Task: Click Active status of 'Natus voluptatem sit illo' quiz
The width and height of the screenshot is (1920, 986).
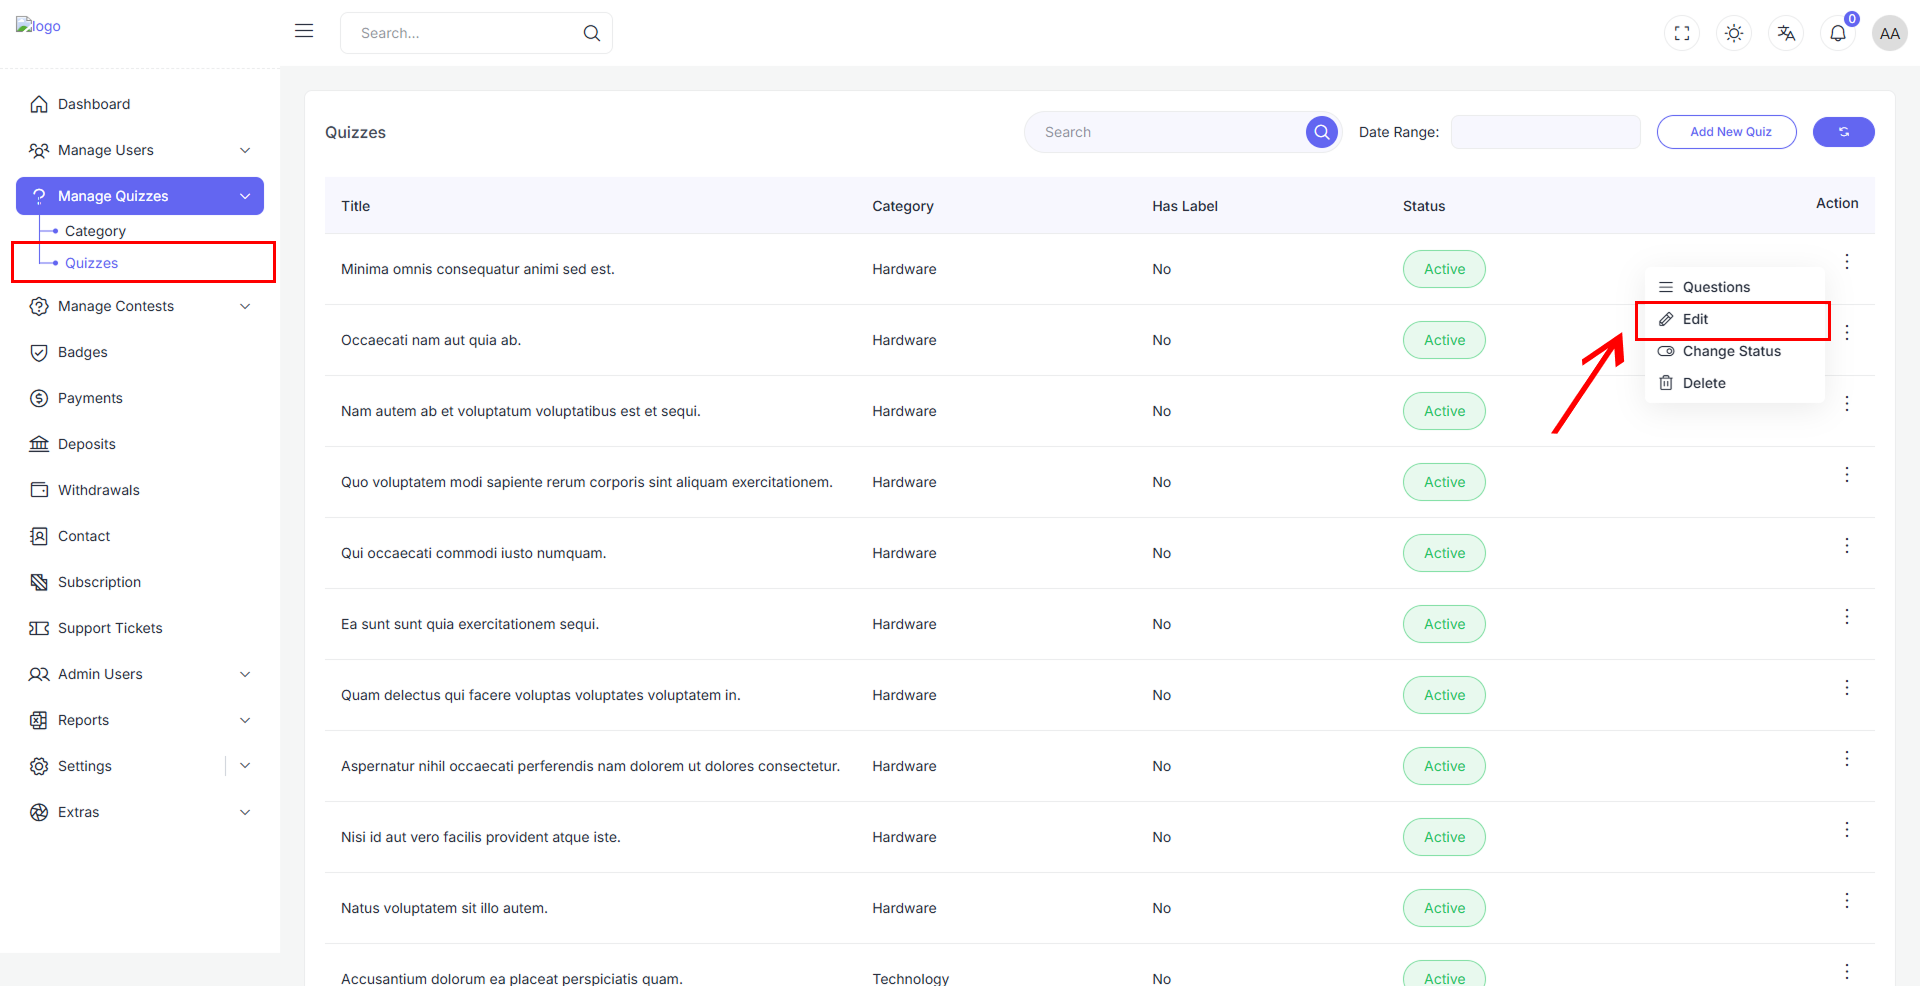Action: [x=1444, y=908]
